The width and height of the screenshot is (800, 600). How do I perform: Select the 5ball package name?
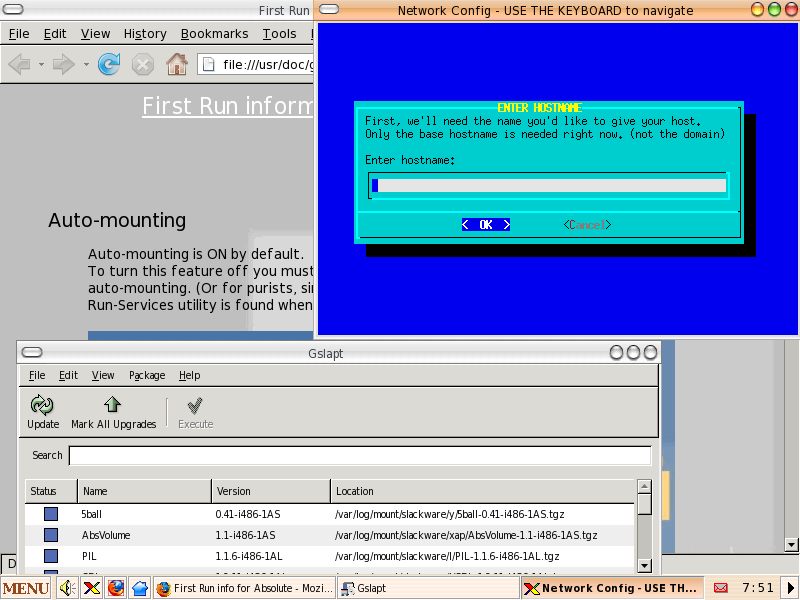coord(91,514)
